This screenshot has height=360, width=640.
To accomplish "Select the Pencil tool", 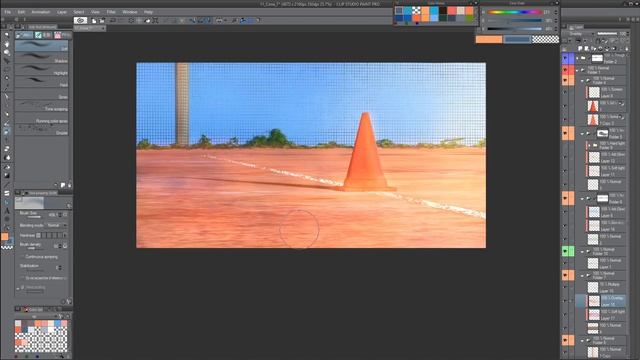I will 7,105.
